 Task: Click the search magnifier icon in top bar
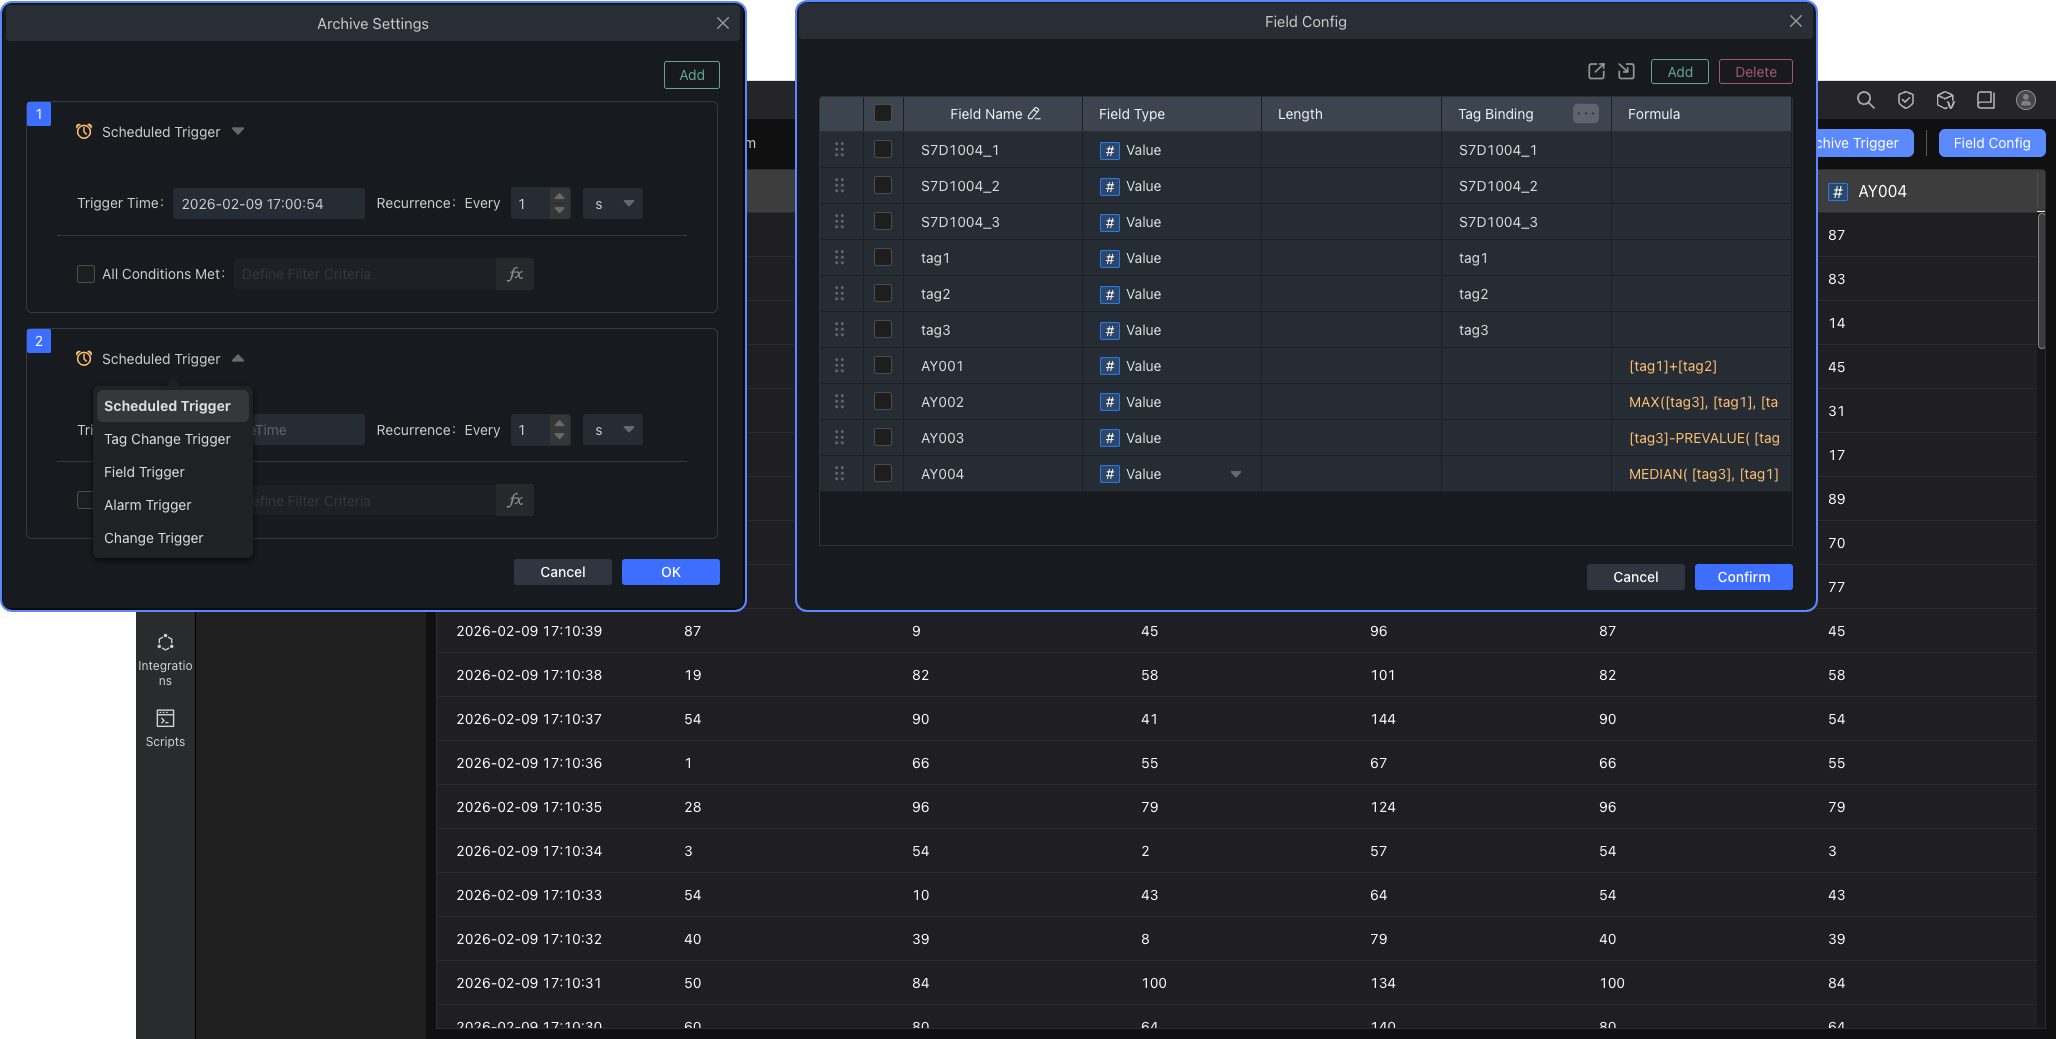tap(1865, 100)
